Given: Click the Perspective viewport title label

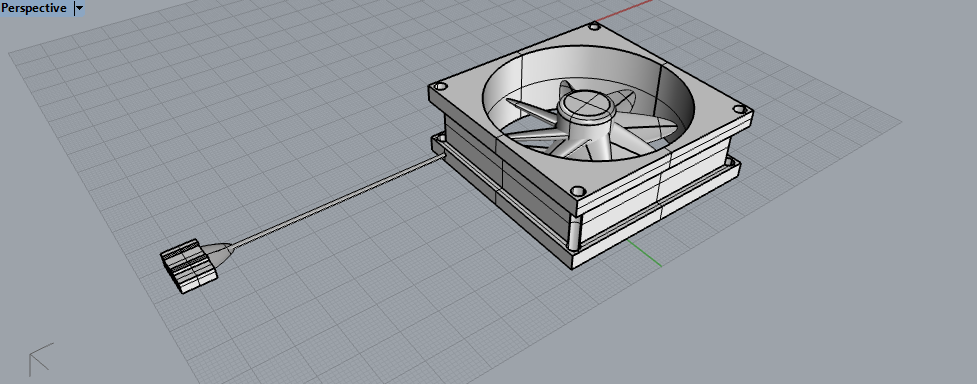Looking at the screenshot, I should coord(34,8).
